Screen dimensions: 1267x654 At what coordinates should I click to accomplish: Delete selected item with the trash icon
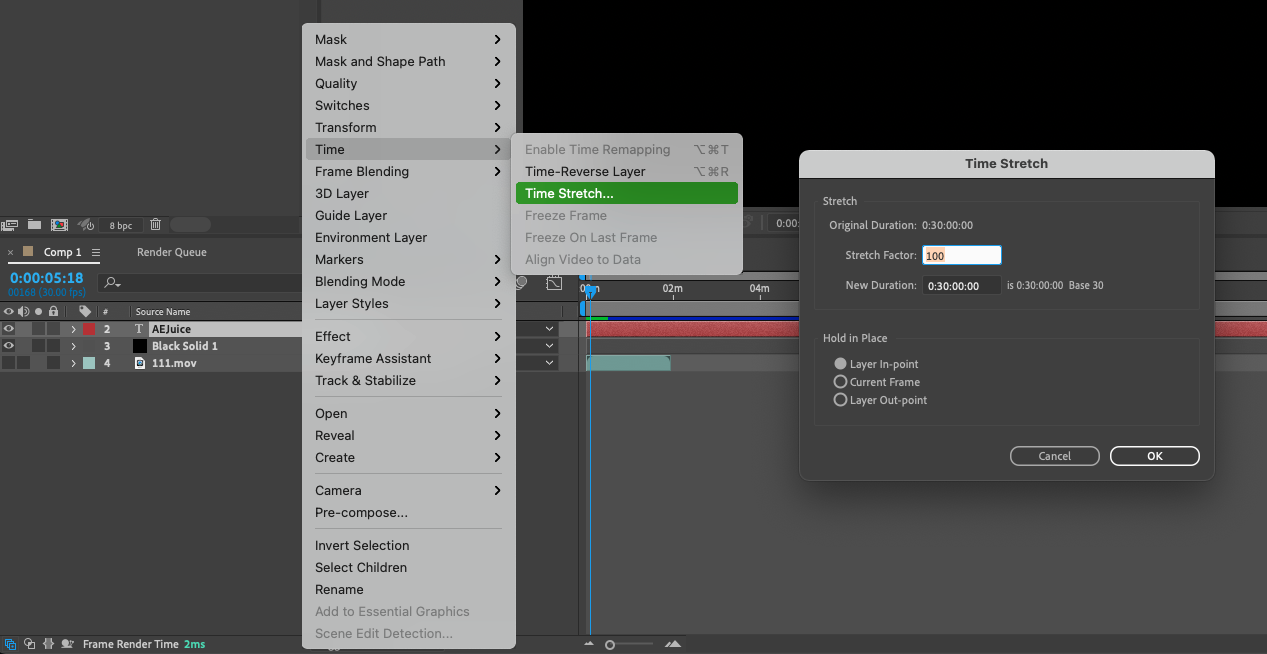tap(155, 225)
